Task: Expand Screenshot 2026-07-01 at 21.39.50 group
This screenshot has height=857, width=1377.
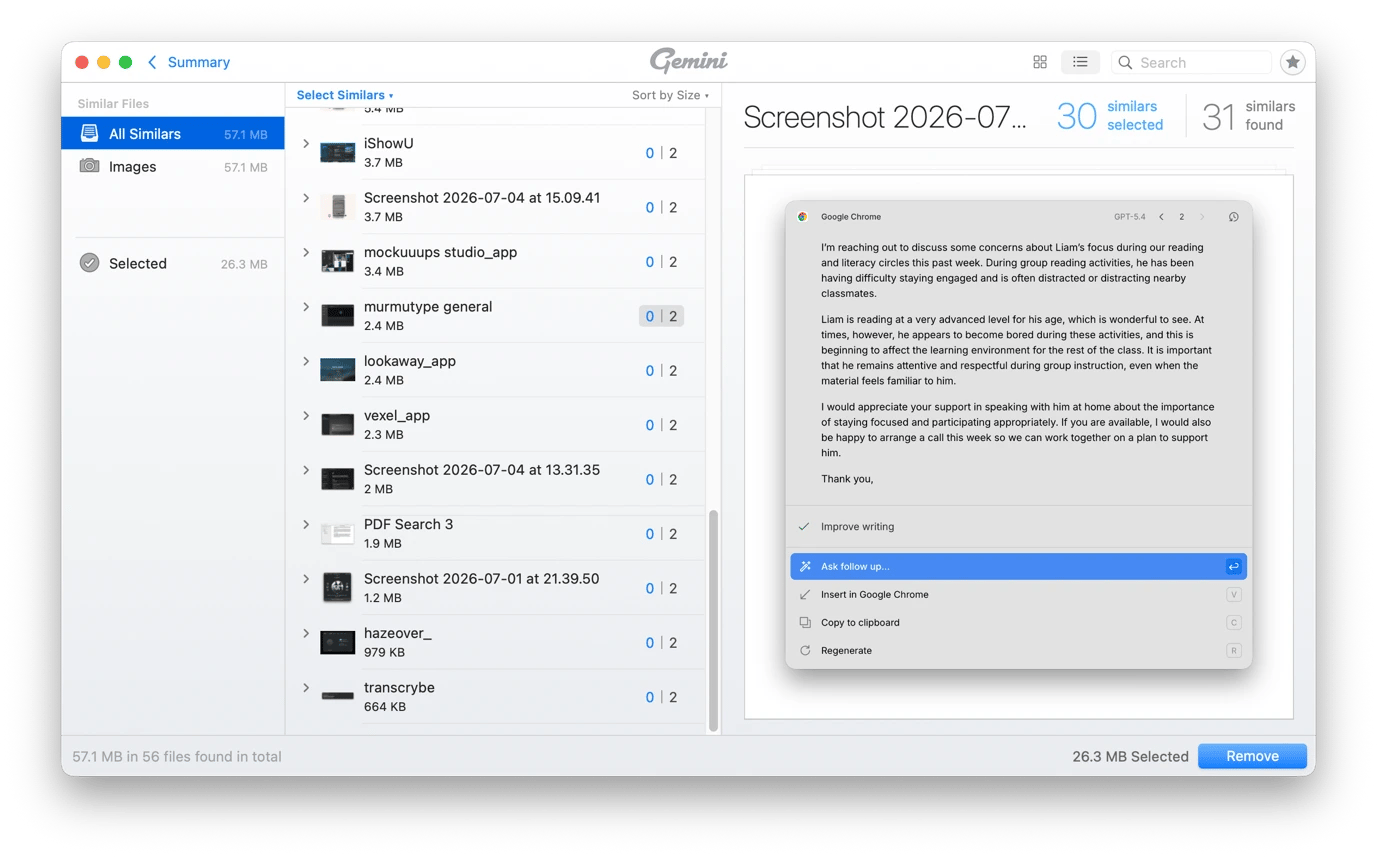Action: pos(306,579)
